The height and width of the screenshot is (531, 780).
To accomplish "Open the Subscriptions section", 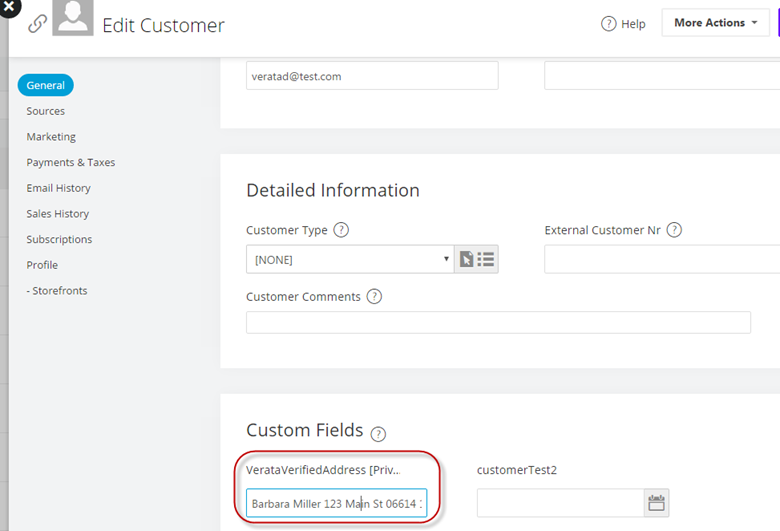I will pos(59,239).
